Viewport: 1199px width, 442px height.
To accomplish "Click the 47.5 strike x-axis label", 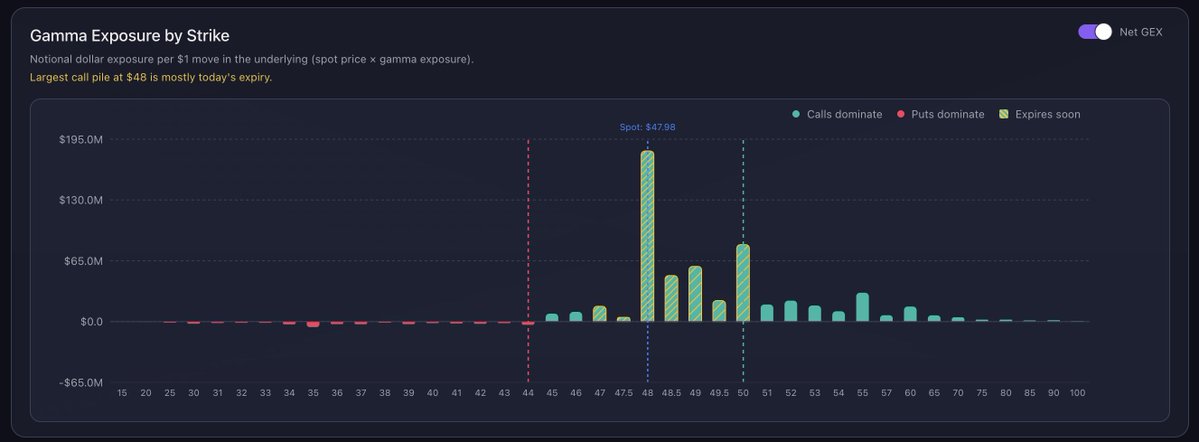I will (x=624, y=393).
